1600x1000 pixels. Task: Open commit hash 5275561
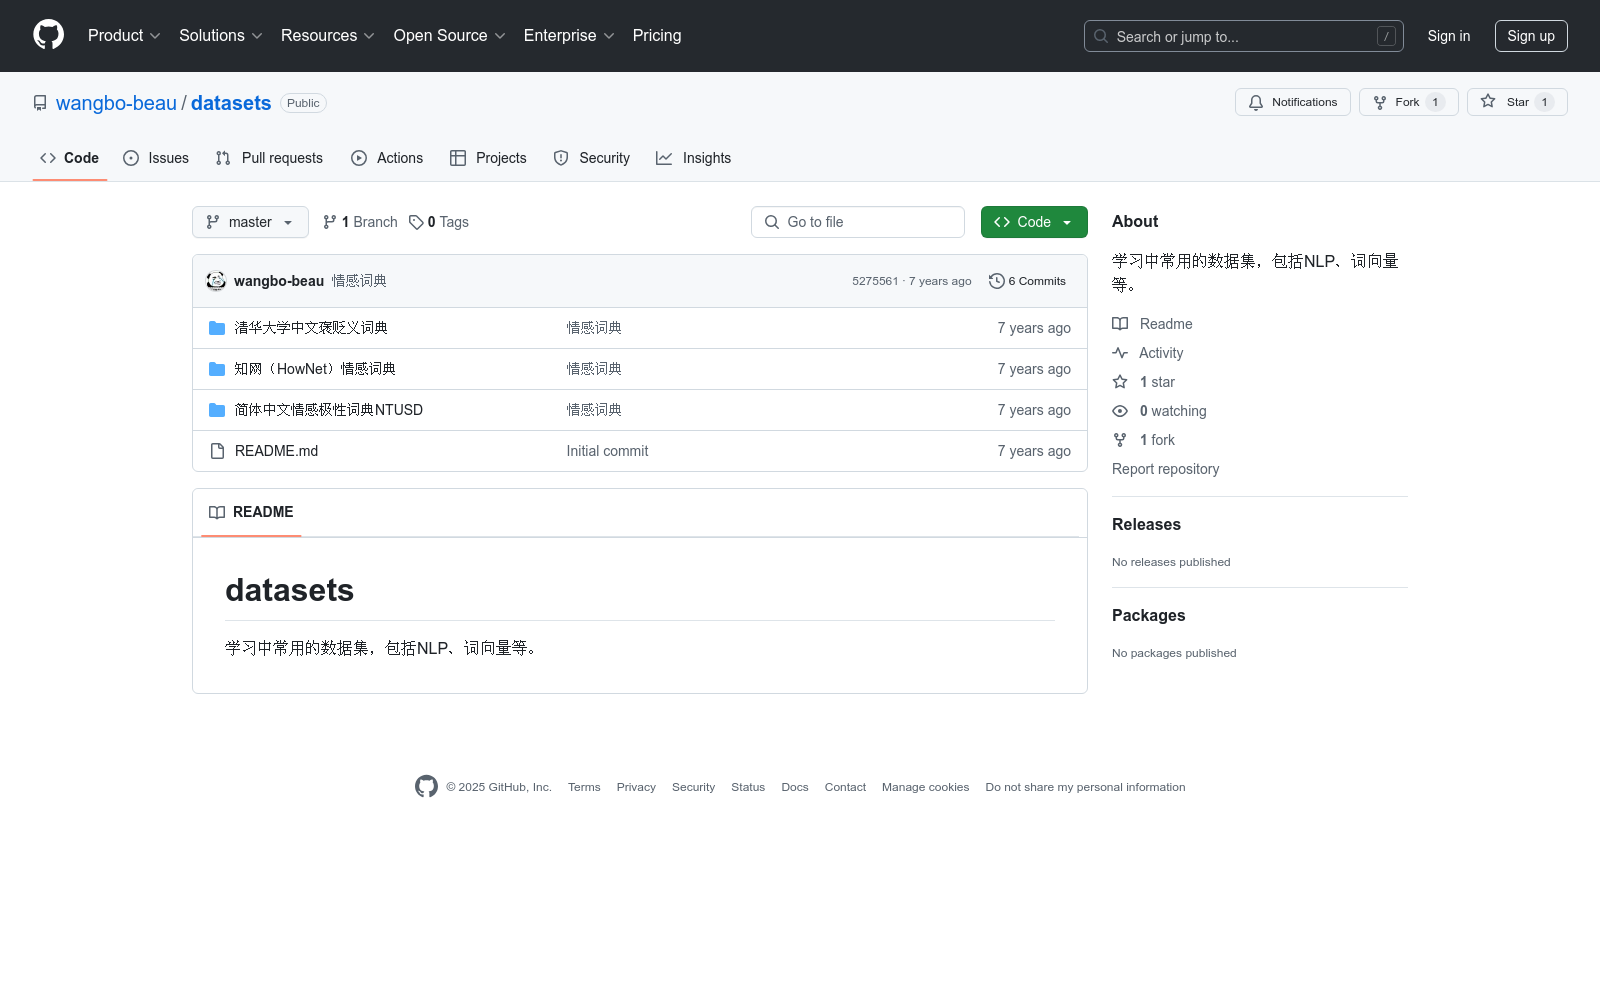(x=875, y=281)
